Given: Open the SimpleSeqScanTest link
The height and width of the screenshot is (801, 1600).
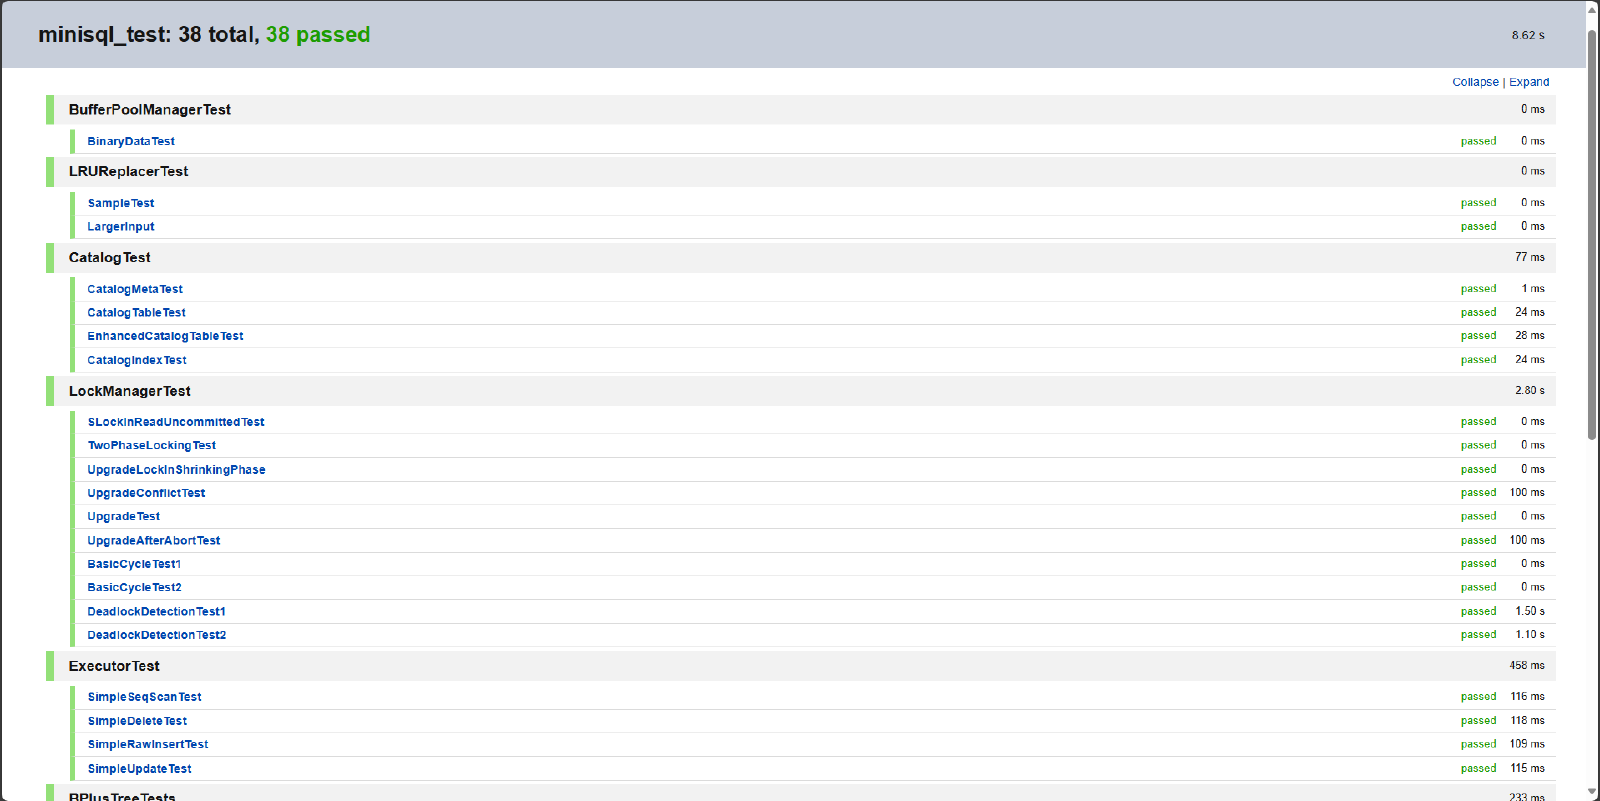Looking at the screenshot, I should (145, 697).
